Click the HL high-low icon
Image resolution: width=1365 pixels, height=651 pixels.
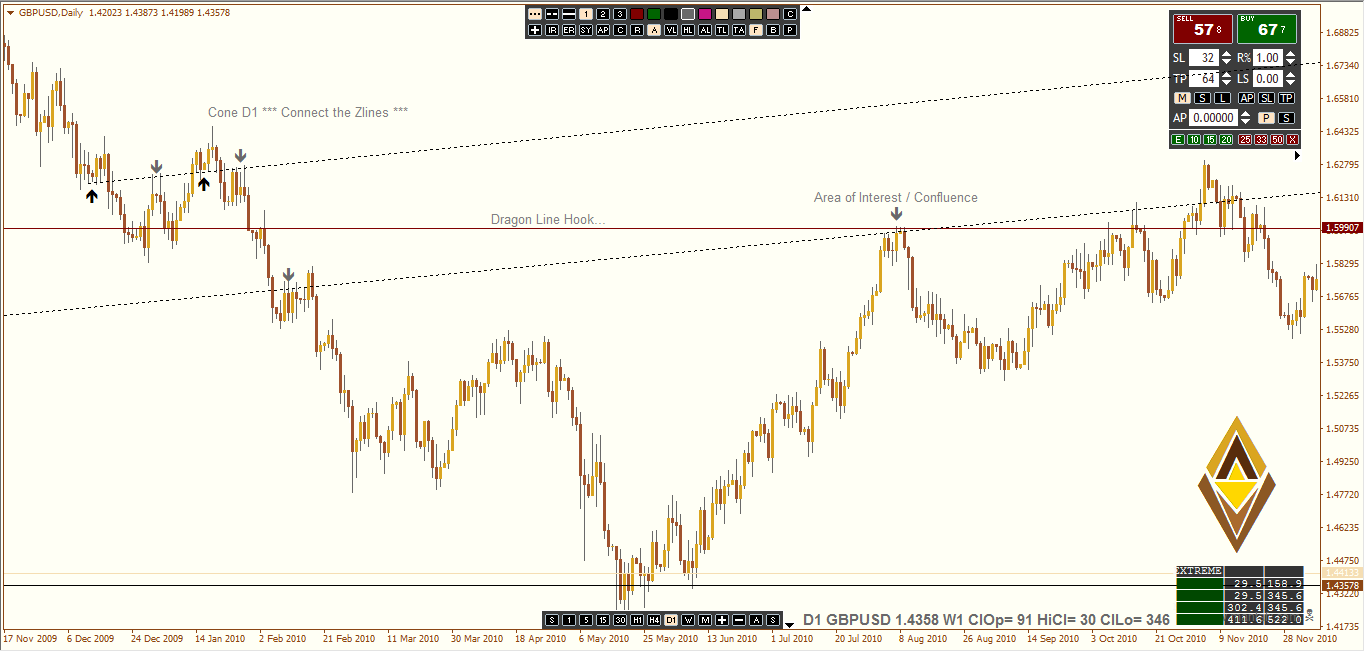click(689, 29)
